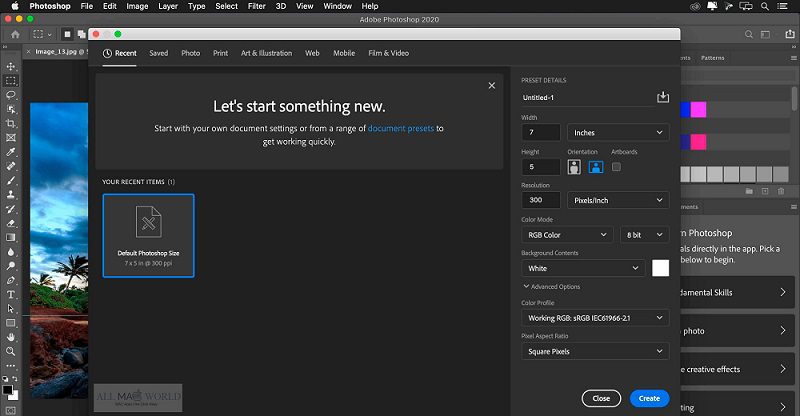
Task: Select the Eyedropper tool
Action: pos(11,152)
